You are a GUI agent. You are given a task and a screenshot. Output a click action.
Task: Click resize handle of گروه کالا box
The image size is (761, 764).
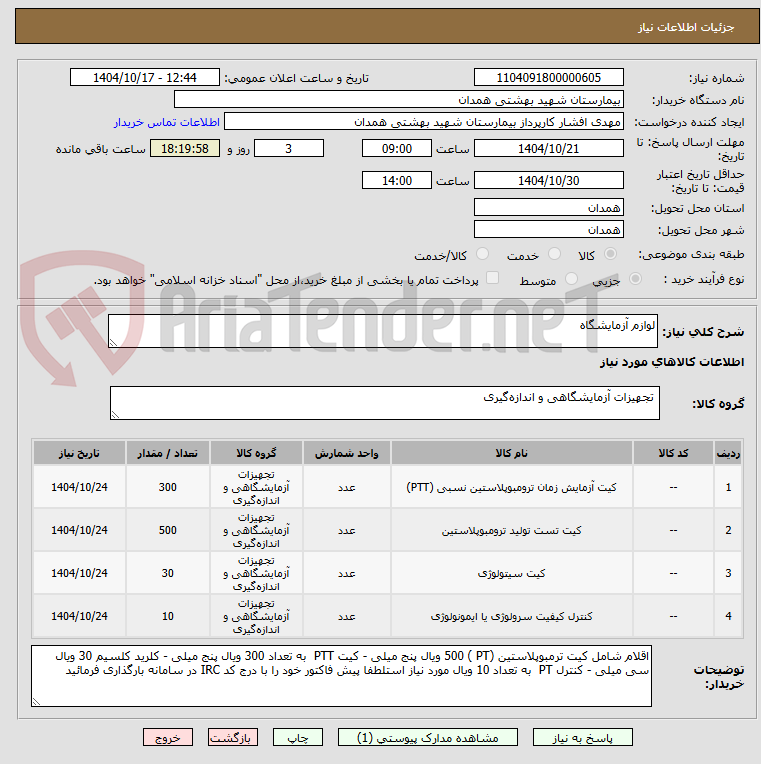coord(115,415)
